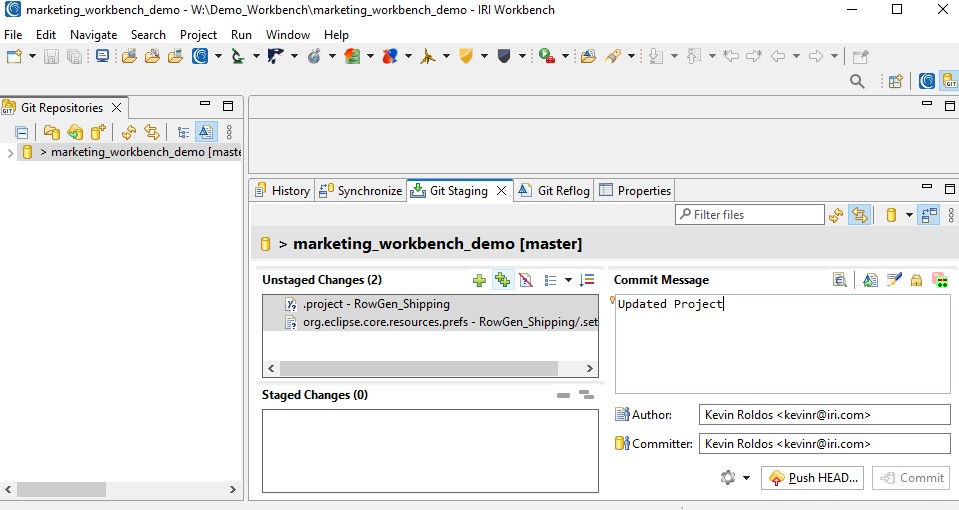Image resolution: width=959 pixels, height=510 pixels.
Task: Click the crossed-out file icon in Unstaged Changes
Action: click(525, 280)
